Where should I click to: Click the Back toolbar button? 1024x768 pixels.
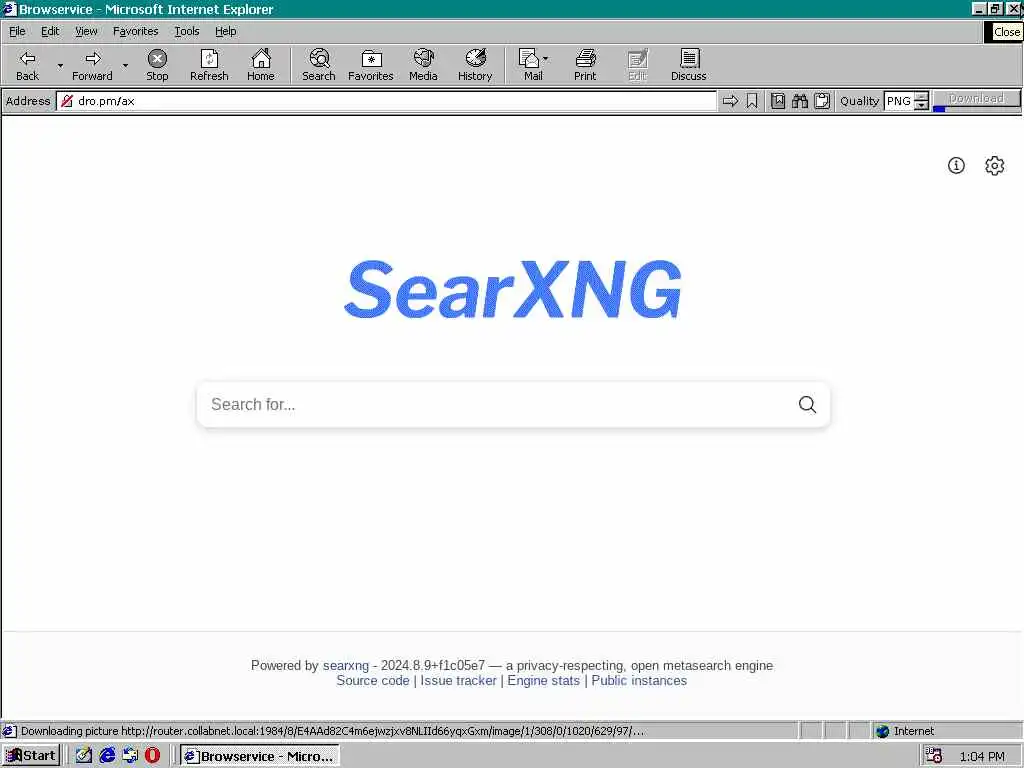[x=27, y=65]
